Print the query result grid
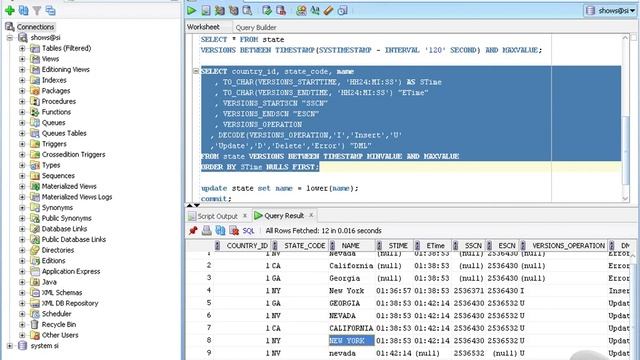This screenshot has height=360, width=640. coord(207,231)
